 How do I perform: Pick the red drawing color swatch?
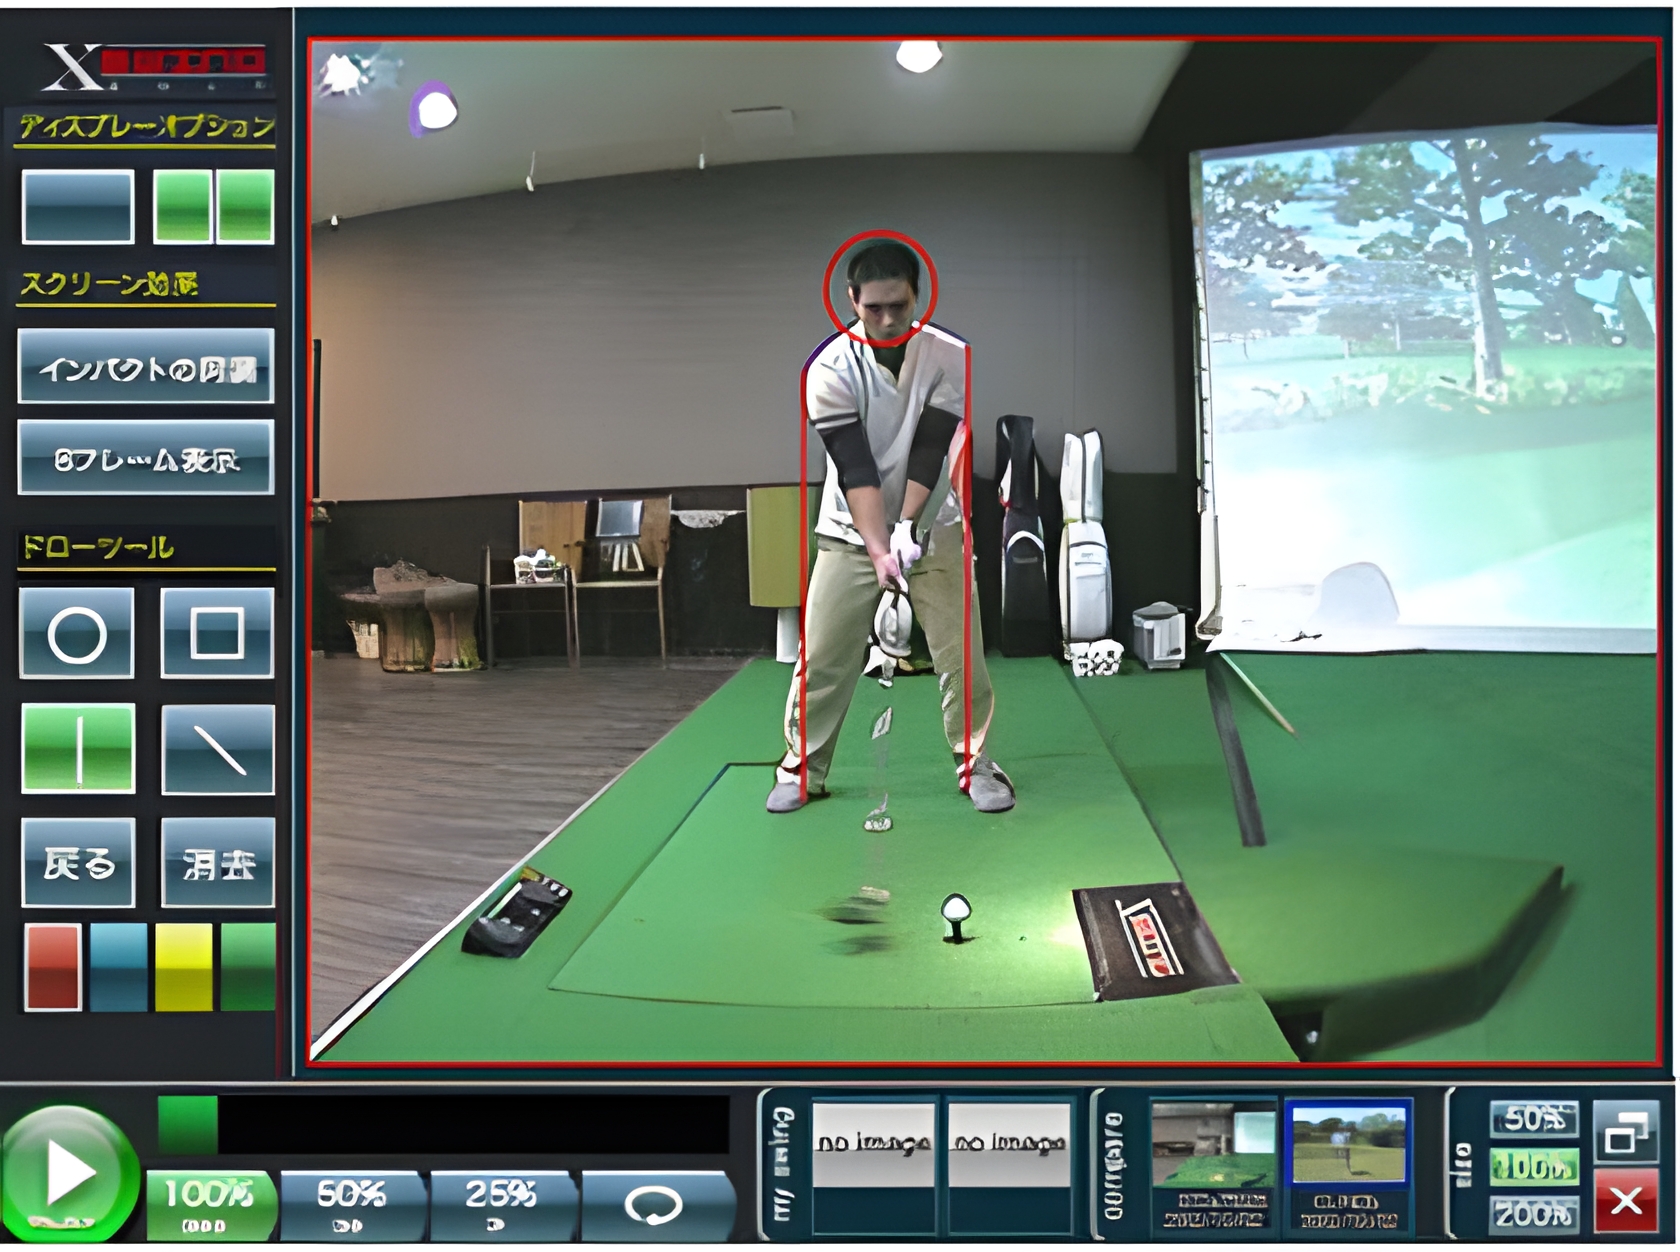click(53, 966)
